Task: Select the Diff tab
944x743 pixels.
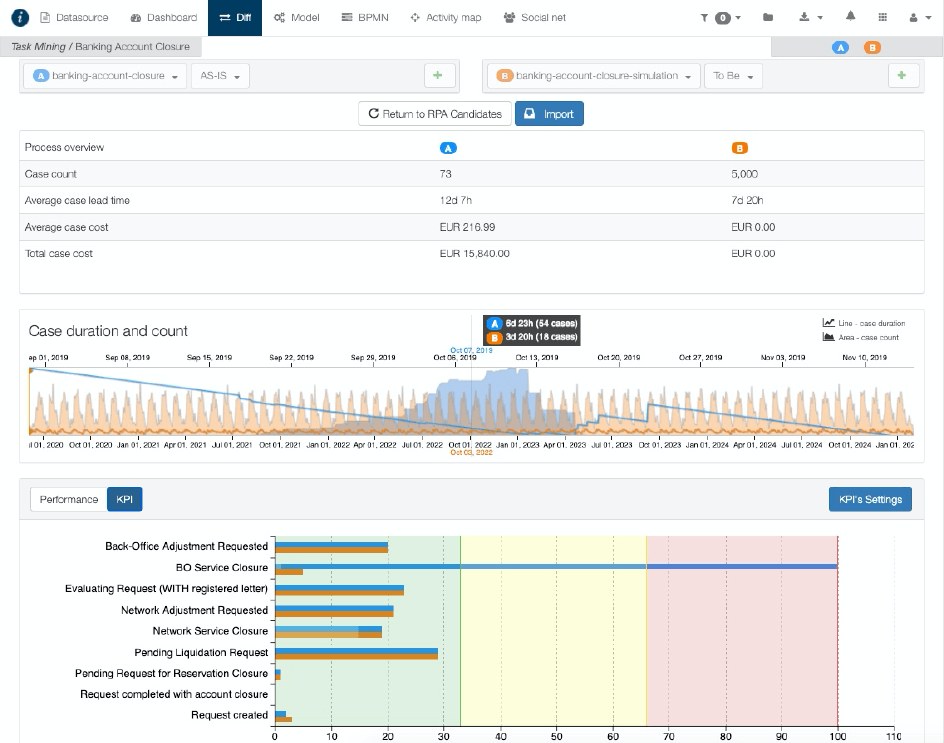Action: coord(235,17)
